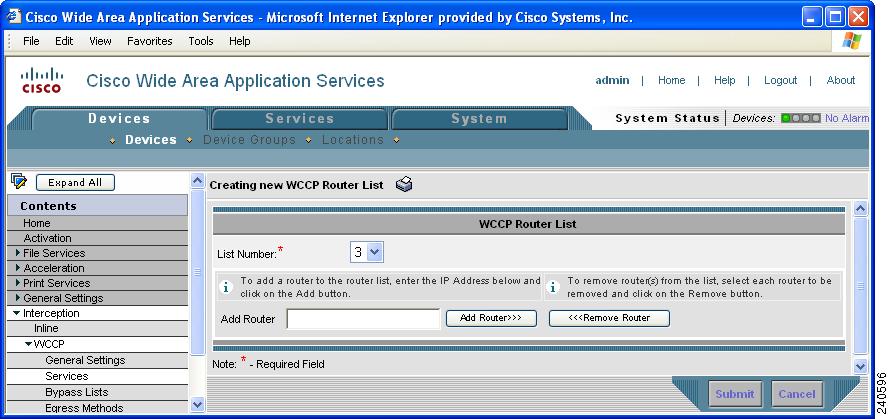Image resolution: width=890 pixels, height=419 pixels.
Task: Open the Tools menu
Action: pos(201,41)
